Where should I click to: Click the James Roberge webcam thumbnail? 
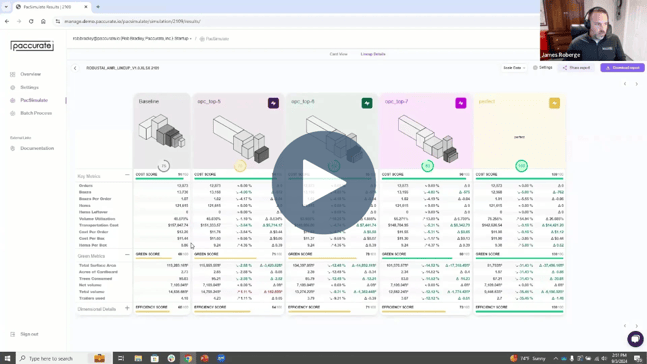pos(593,30)
